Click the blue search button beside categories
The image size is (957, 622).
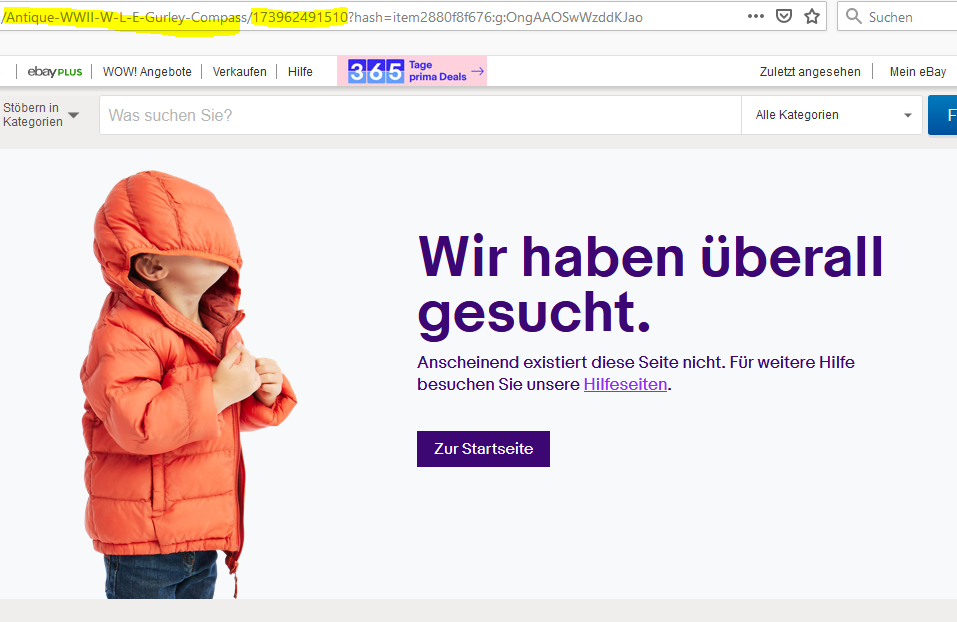943,115
